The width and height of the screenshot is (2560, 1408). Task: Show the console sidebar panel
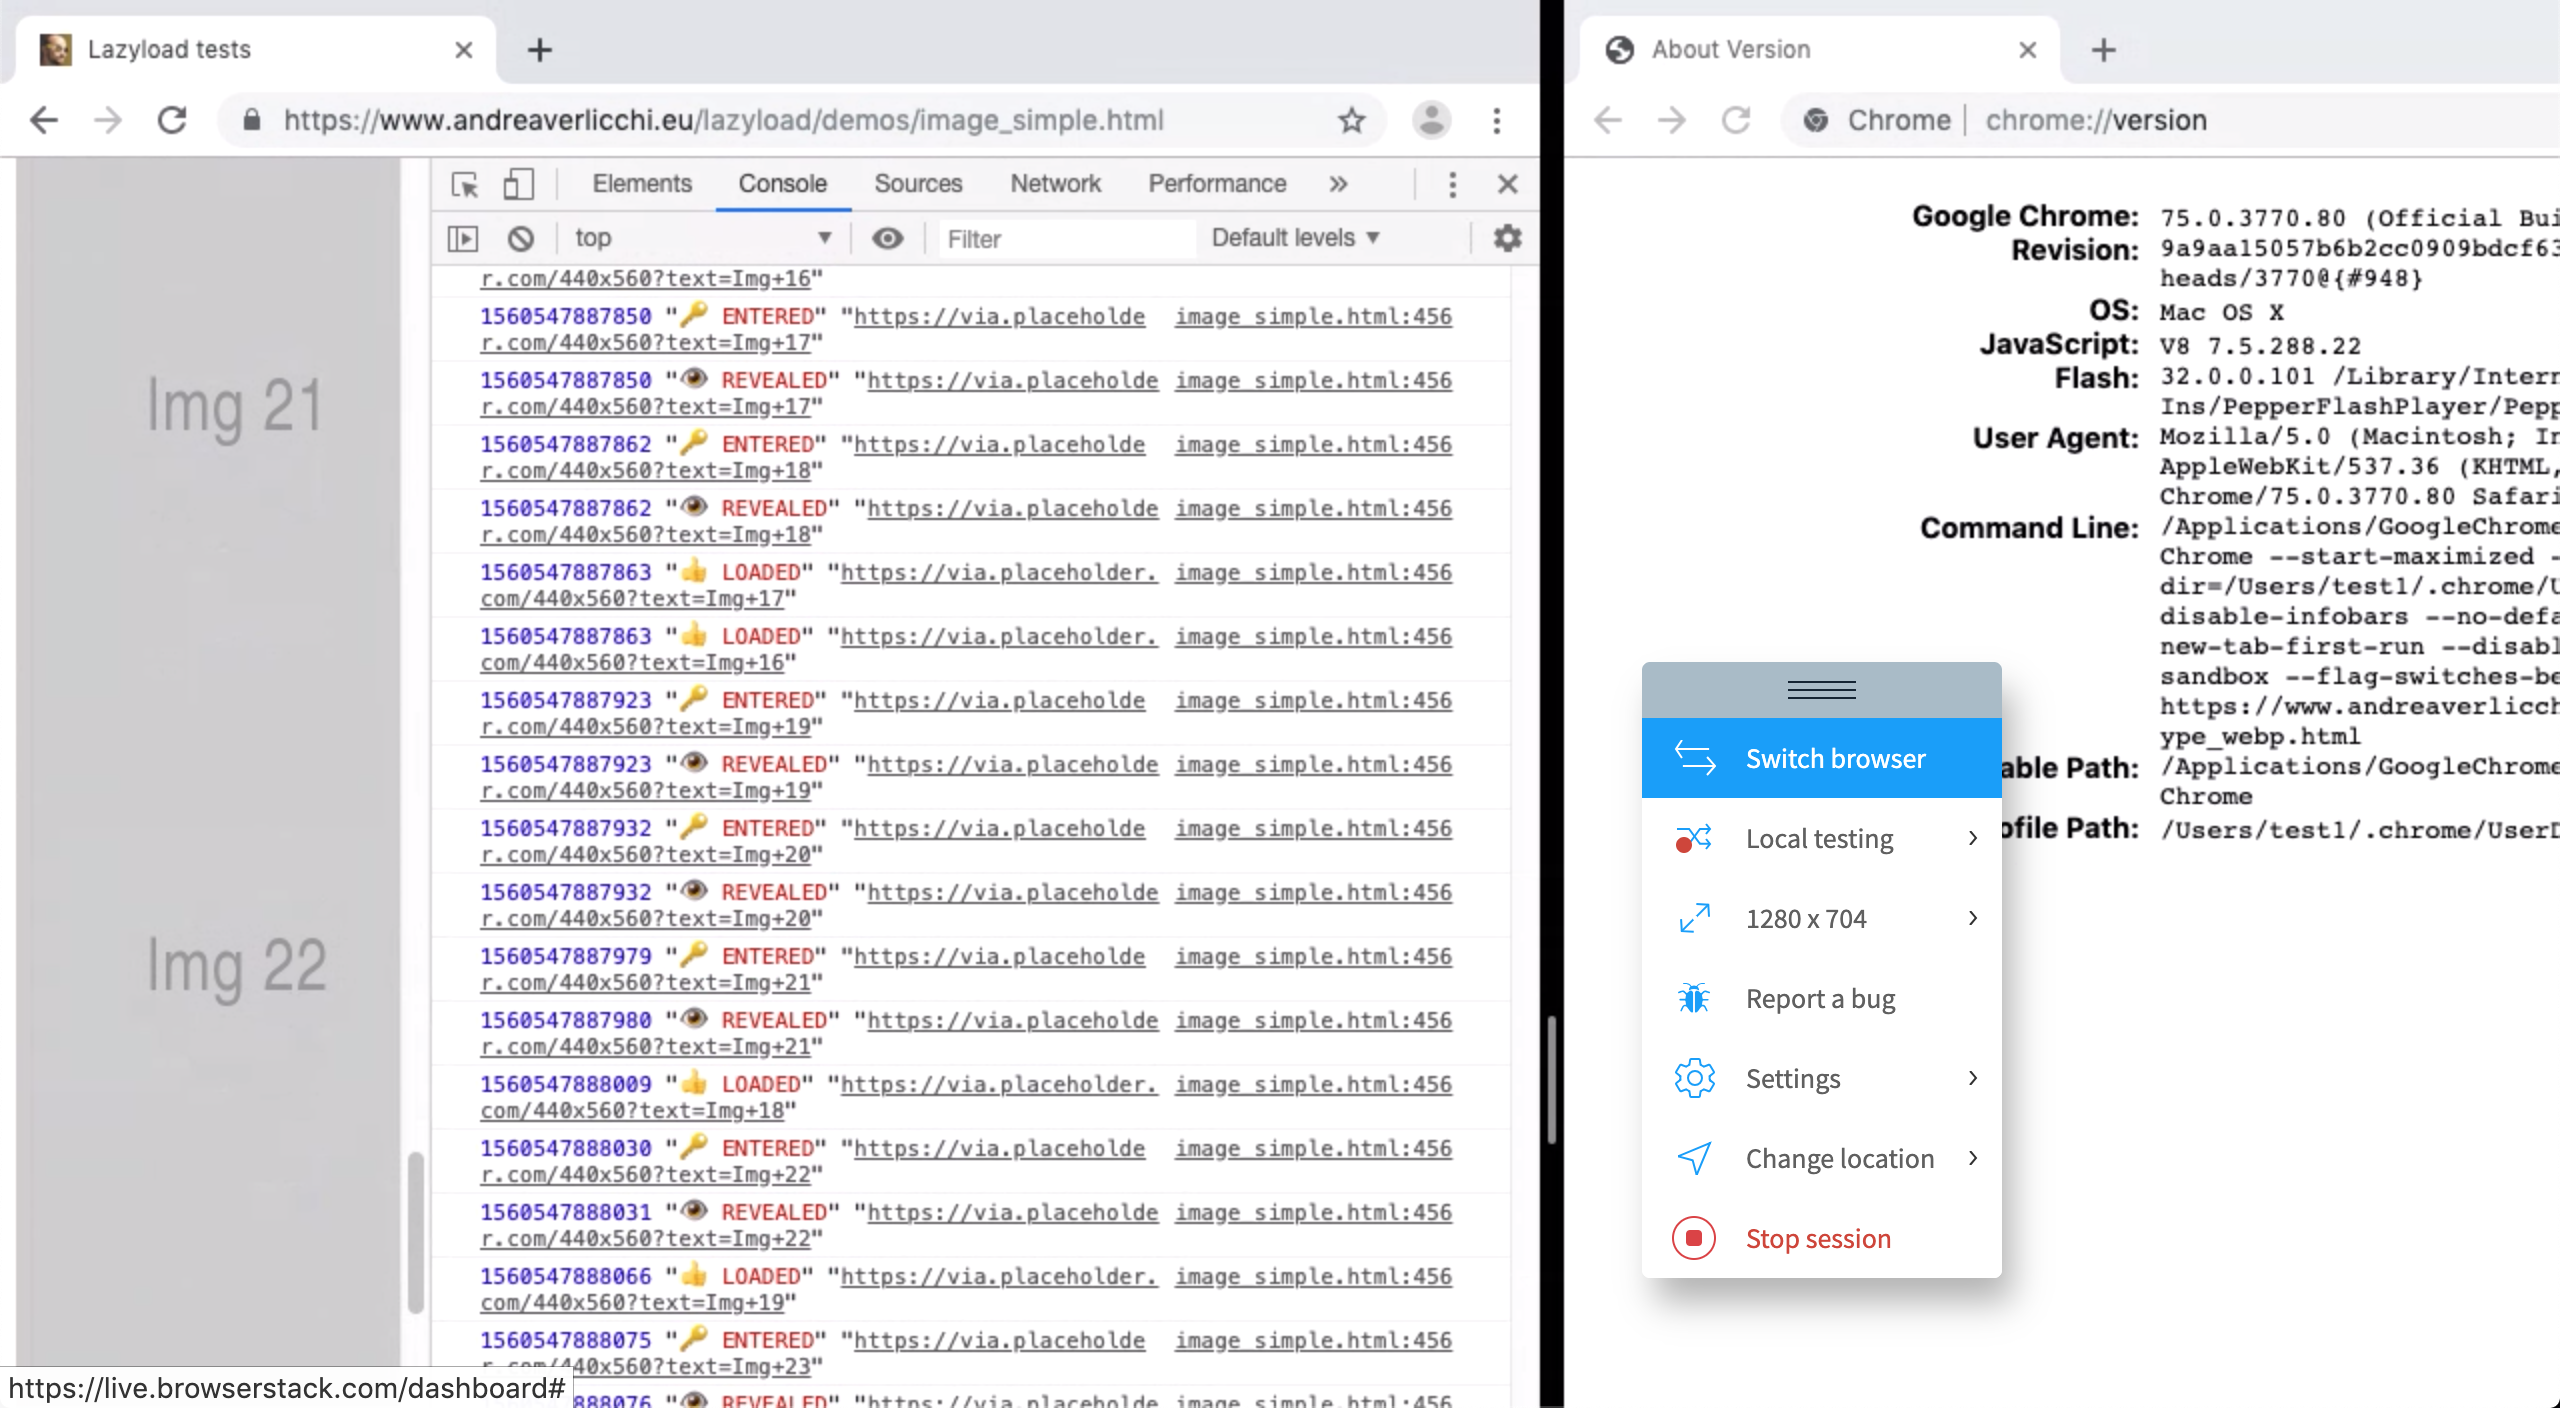click(462, 238)
